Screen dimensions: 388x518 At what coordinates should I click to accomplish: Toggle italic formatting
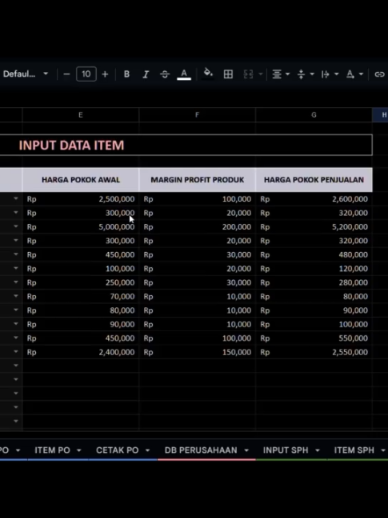click(x=146, y=74)
